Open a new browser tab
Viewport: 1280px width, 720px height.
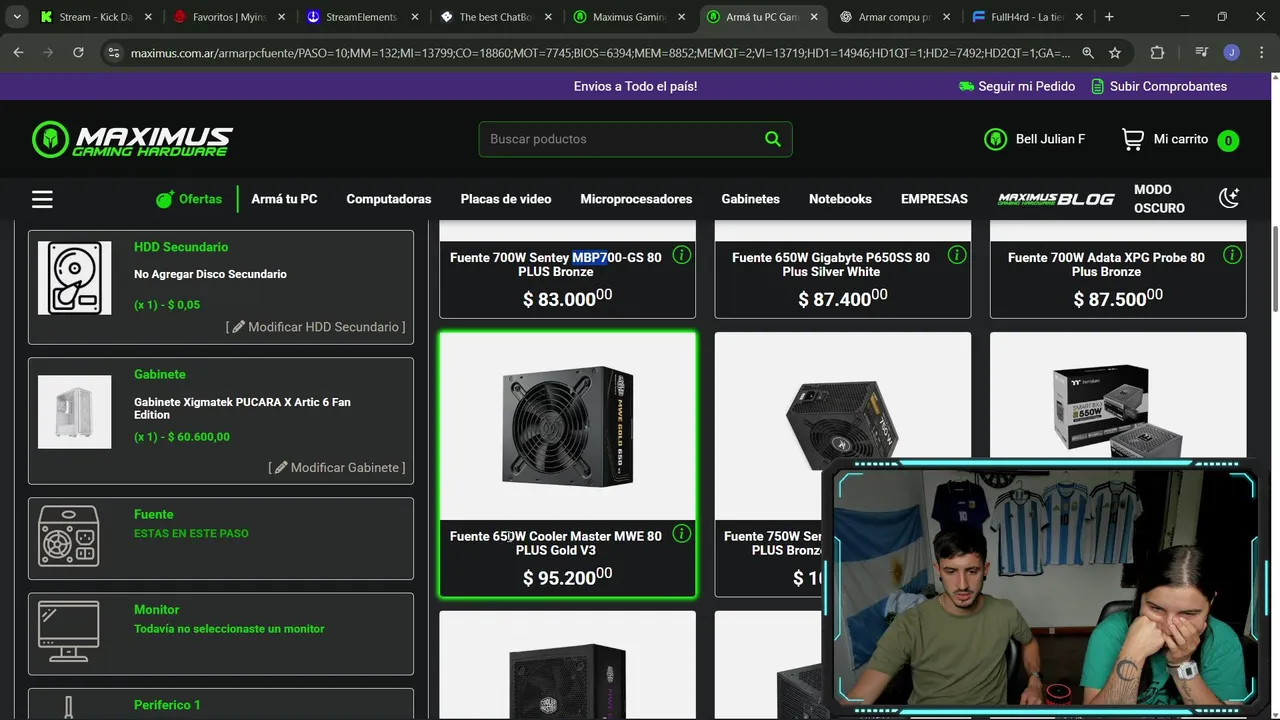[x=1109, y=17]
